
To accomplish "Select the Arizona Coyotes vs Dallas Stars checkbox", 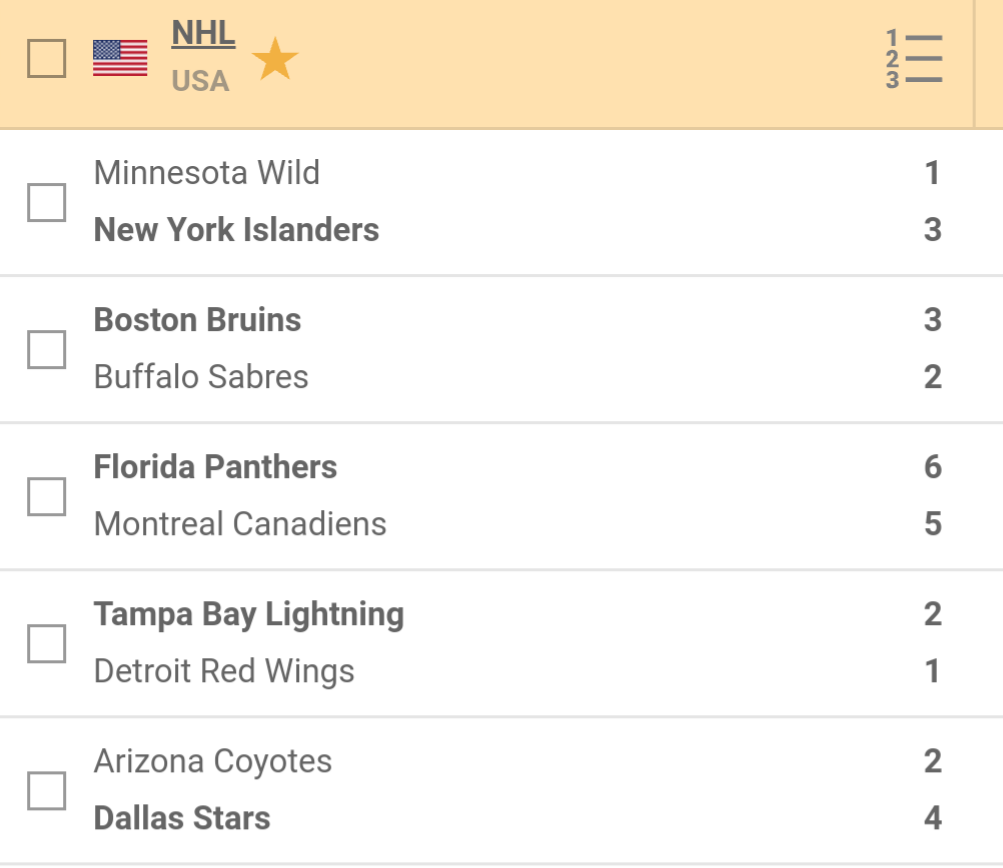I will (x=47, y=790).
